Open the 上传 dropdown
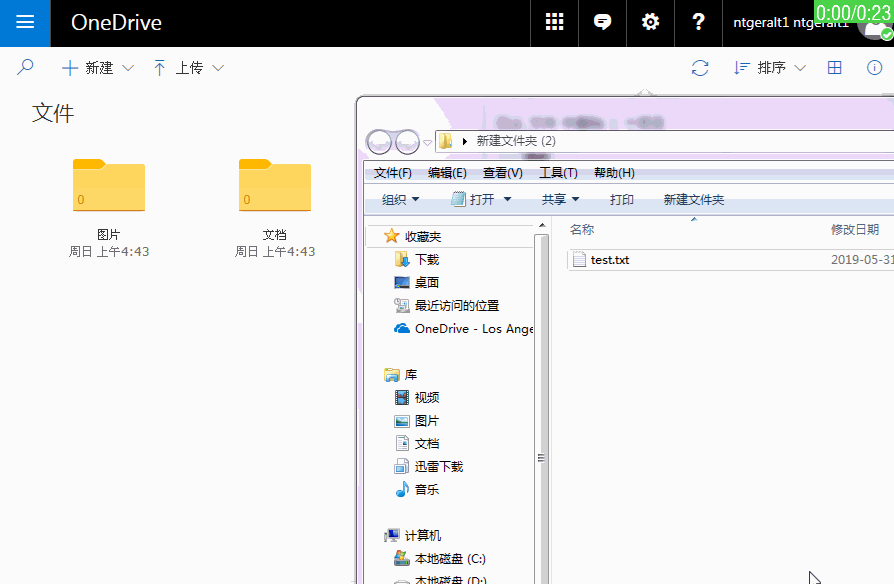Image resolution: width=894 pixels, height=584 pixels. click(x=188, y=68)
